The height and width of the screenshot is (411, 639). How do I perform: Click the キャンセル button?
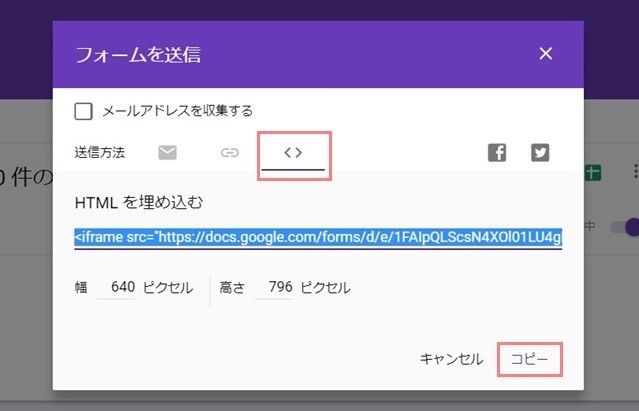point(452,359)
